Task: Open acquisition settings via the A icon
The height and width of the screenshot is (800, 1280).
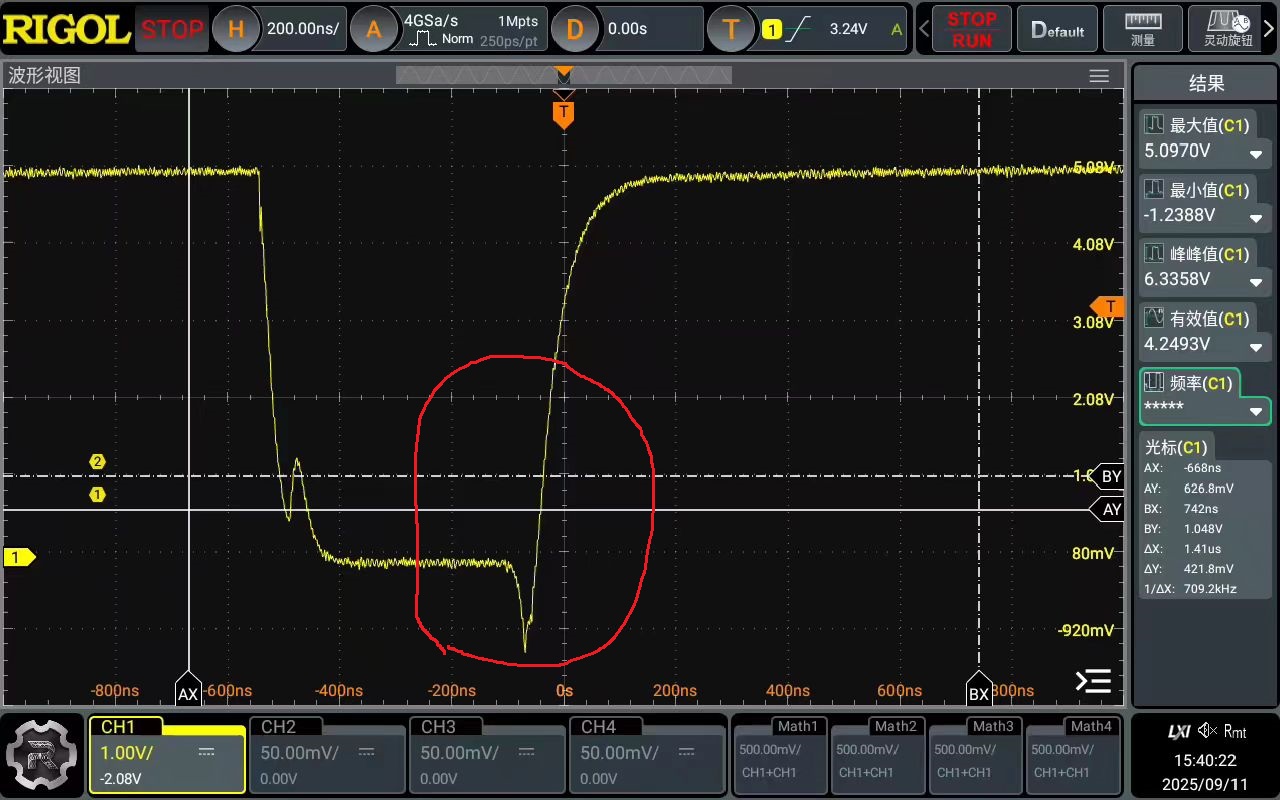Action: [374, 29]
